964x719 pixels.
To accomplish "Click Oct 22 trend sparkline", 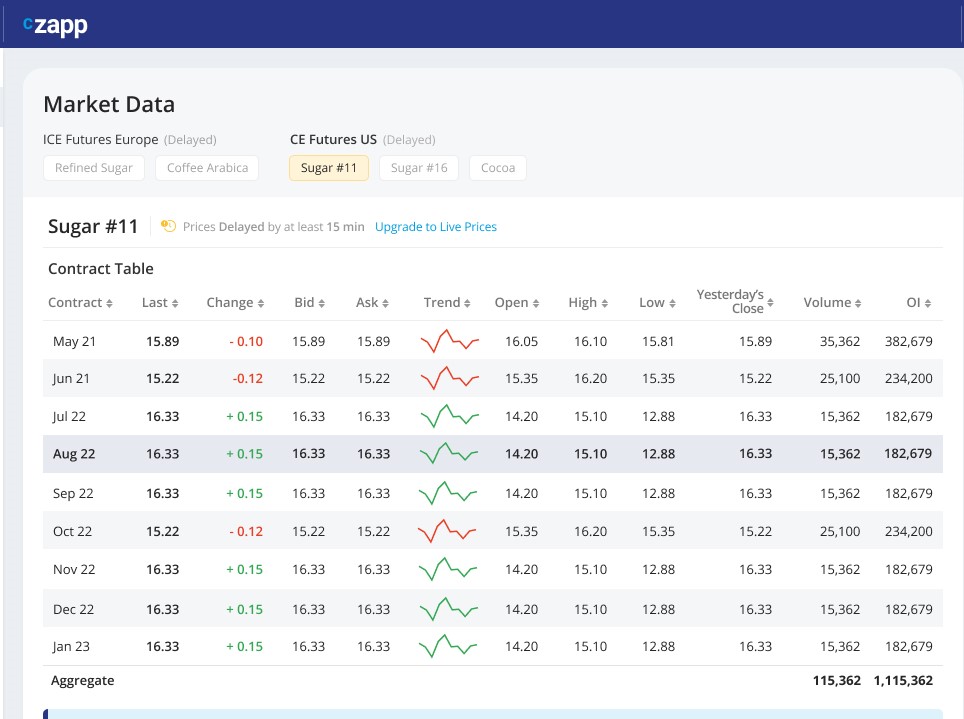I will click(447, 531).
